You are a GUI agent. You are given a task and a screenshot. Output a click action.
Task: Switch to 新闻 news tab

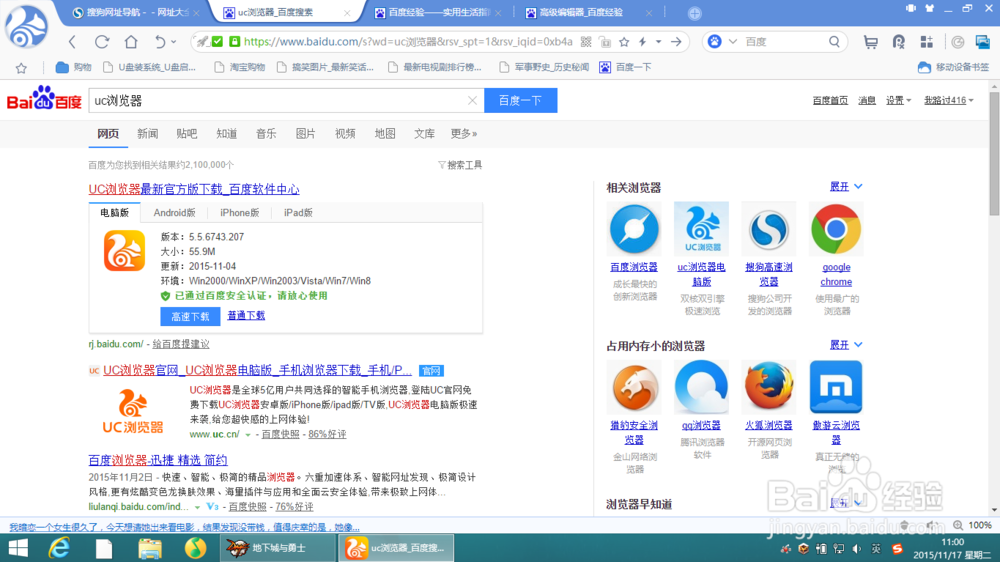[147, 134]
